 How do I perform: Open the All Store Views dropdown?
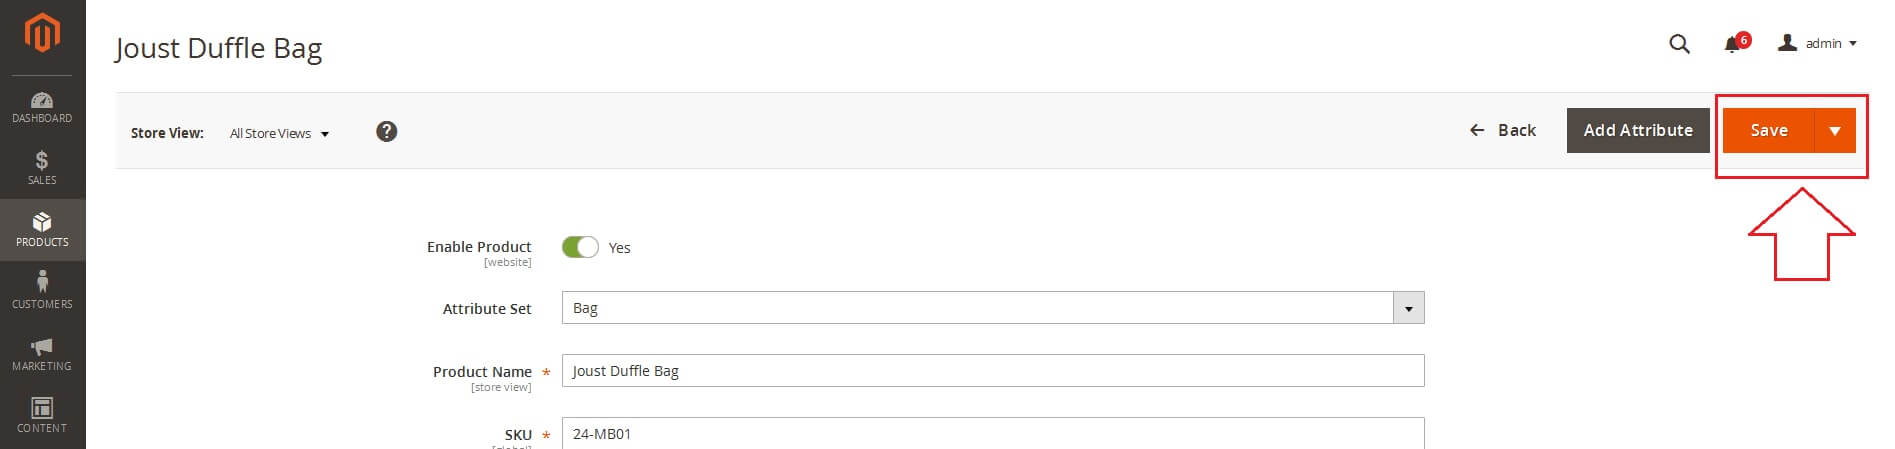coord(280,133)
